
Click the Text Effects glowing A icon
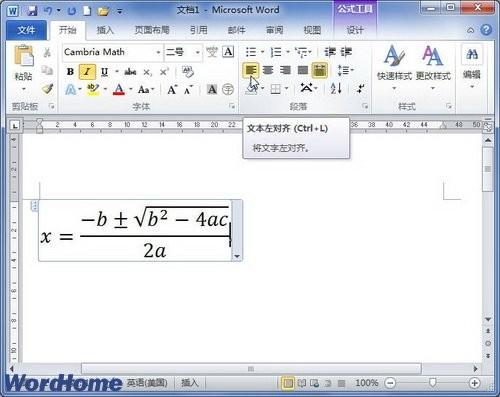(70, 89)
